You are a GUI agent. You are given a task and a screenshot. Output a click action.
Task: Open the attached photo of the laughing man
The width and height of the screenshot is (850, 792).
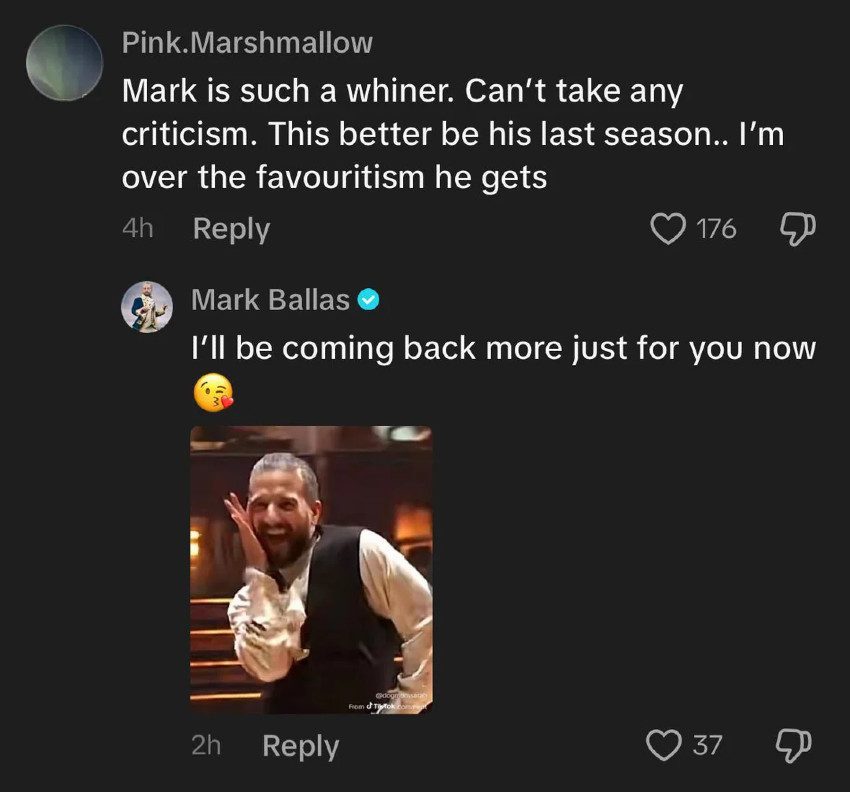[x=311, y=569]
